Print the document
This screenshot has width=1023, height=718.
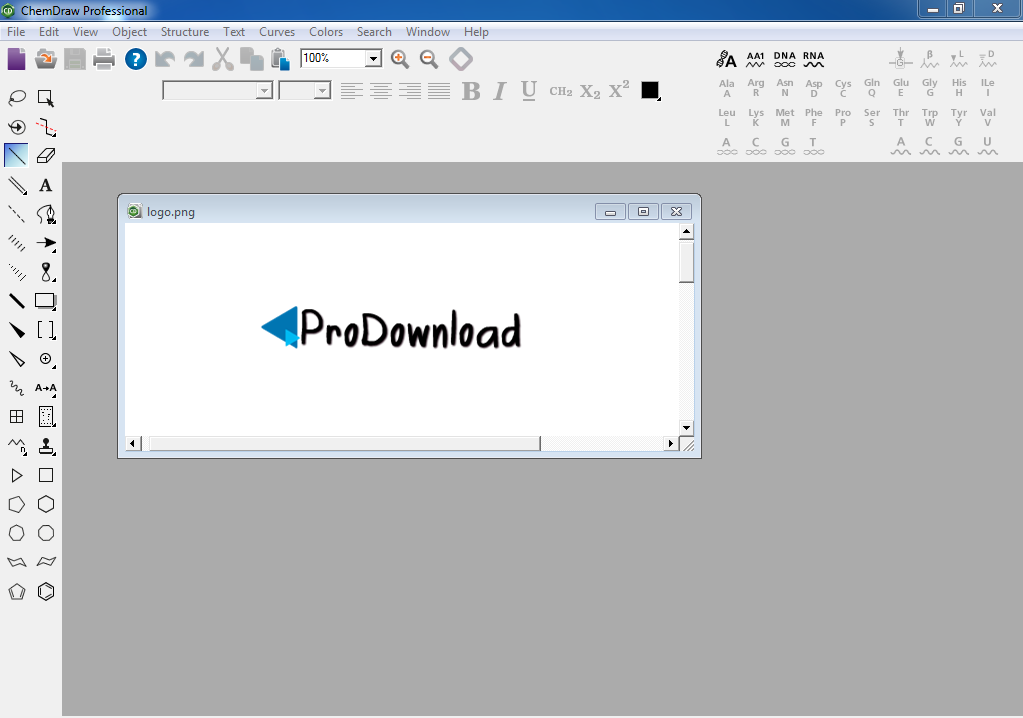[x=104, y=59]
